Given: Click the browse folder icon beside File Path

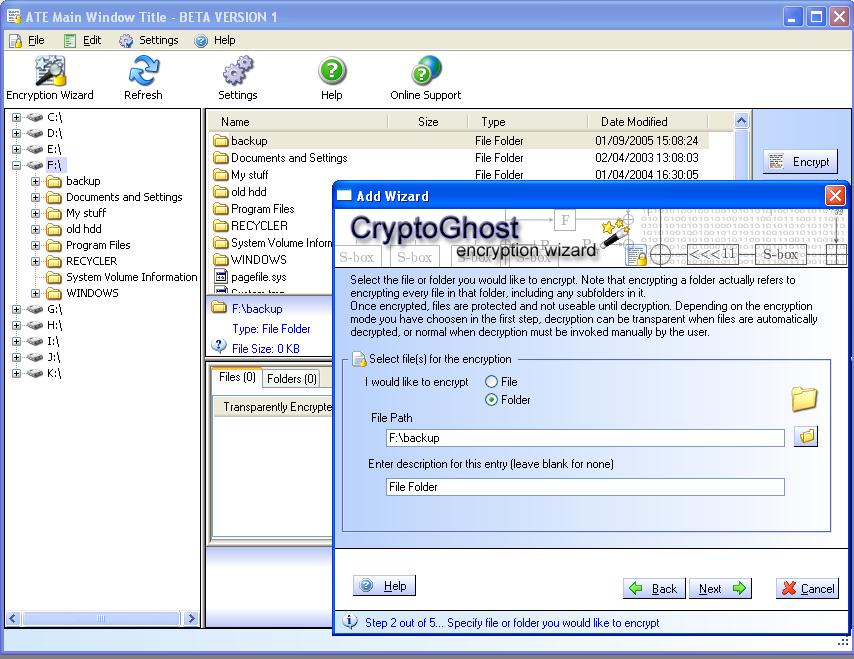Looking at the screenshot, I should point(806,437).
